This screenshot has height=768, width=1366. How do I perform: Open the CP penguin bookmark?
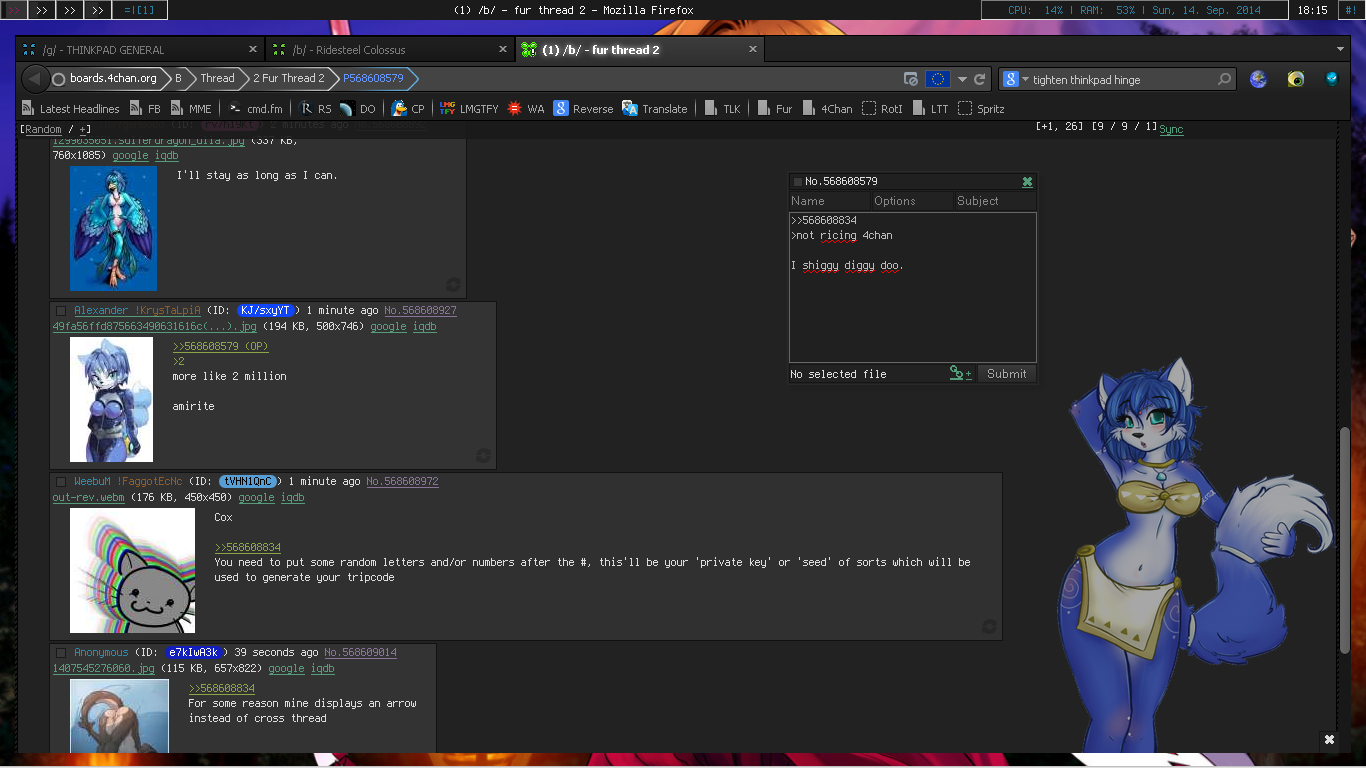(x=408, y=109)
